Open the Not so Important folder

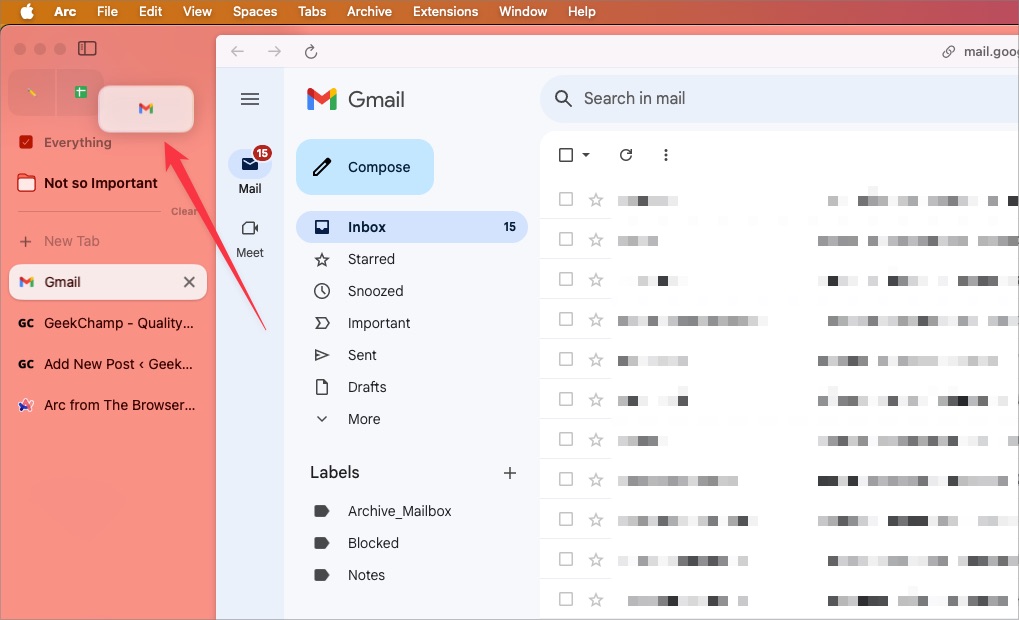100,183
